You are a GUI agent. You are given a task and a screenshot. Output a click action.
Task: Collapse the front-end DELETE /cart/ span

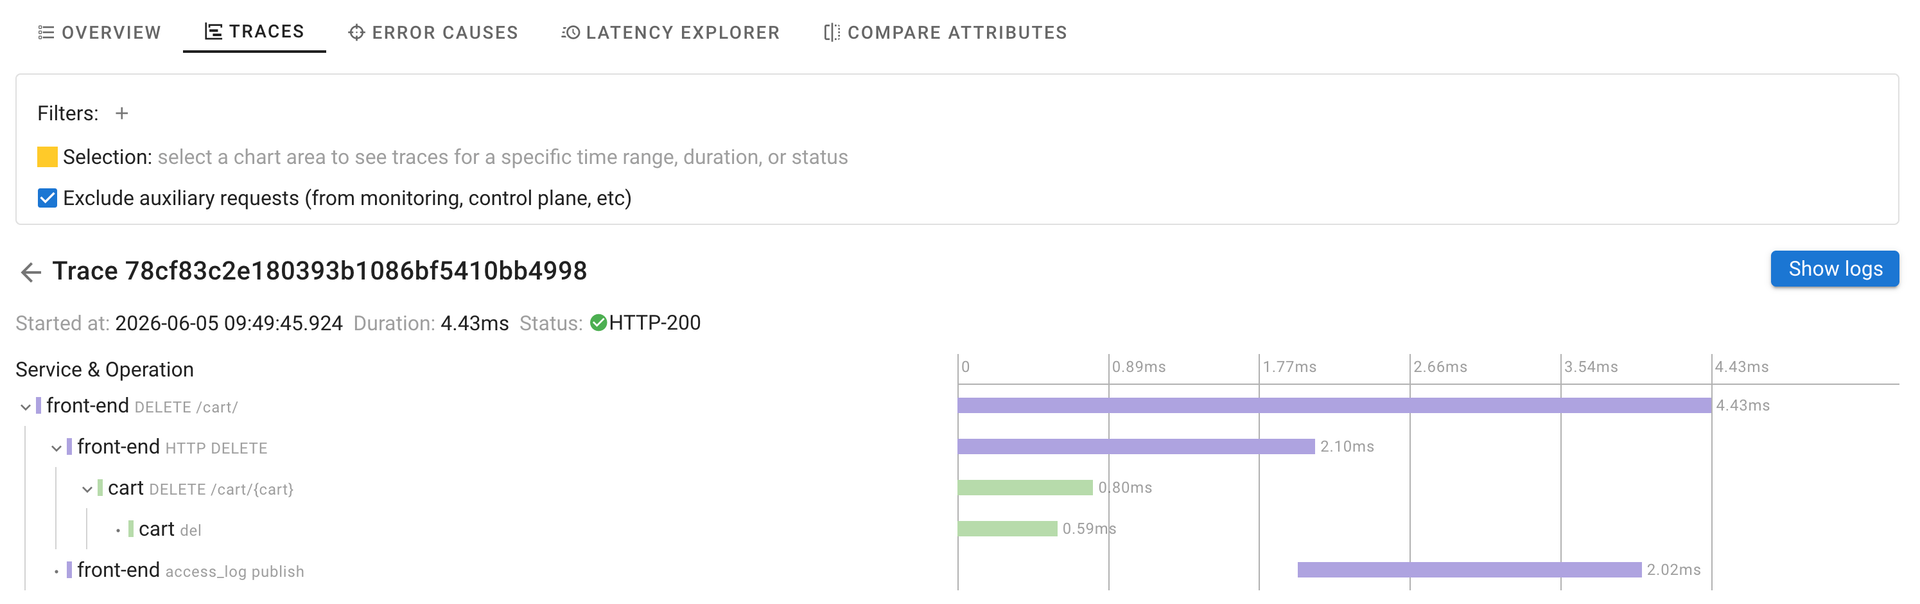click(x=25, y=407)
